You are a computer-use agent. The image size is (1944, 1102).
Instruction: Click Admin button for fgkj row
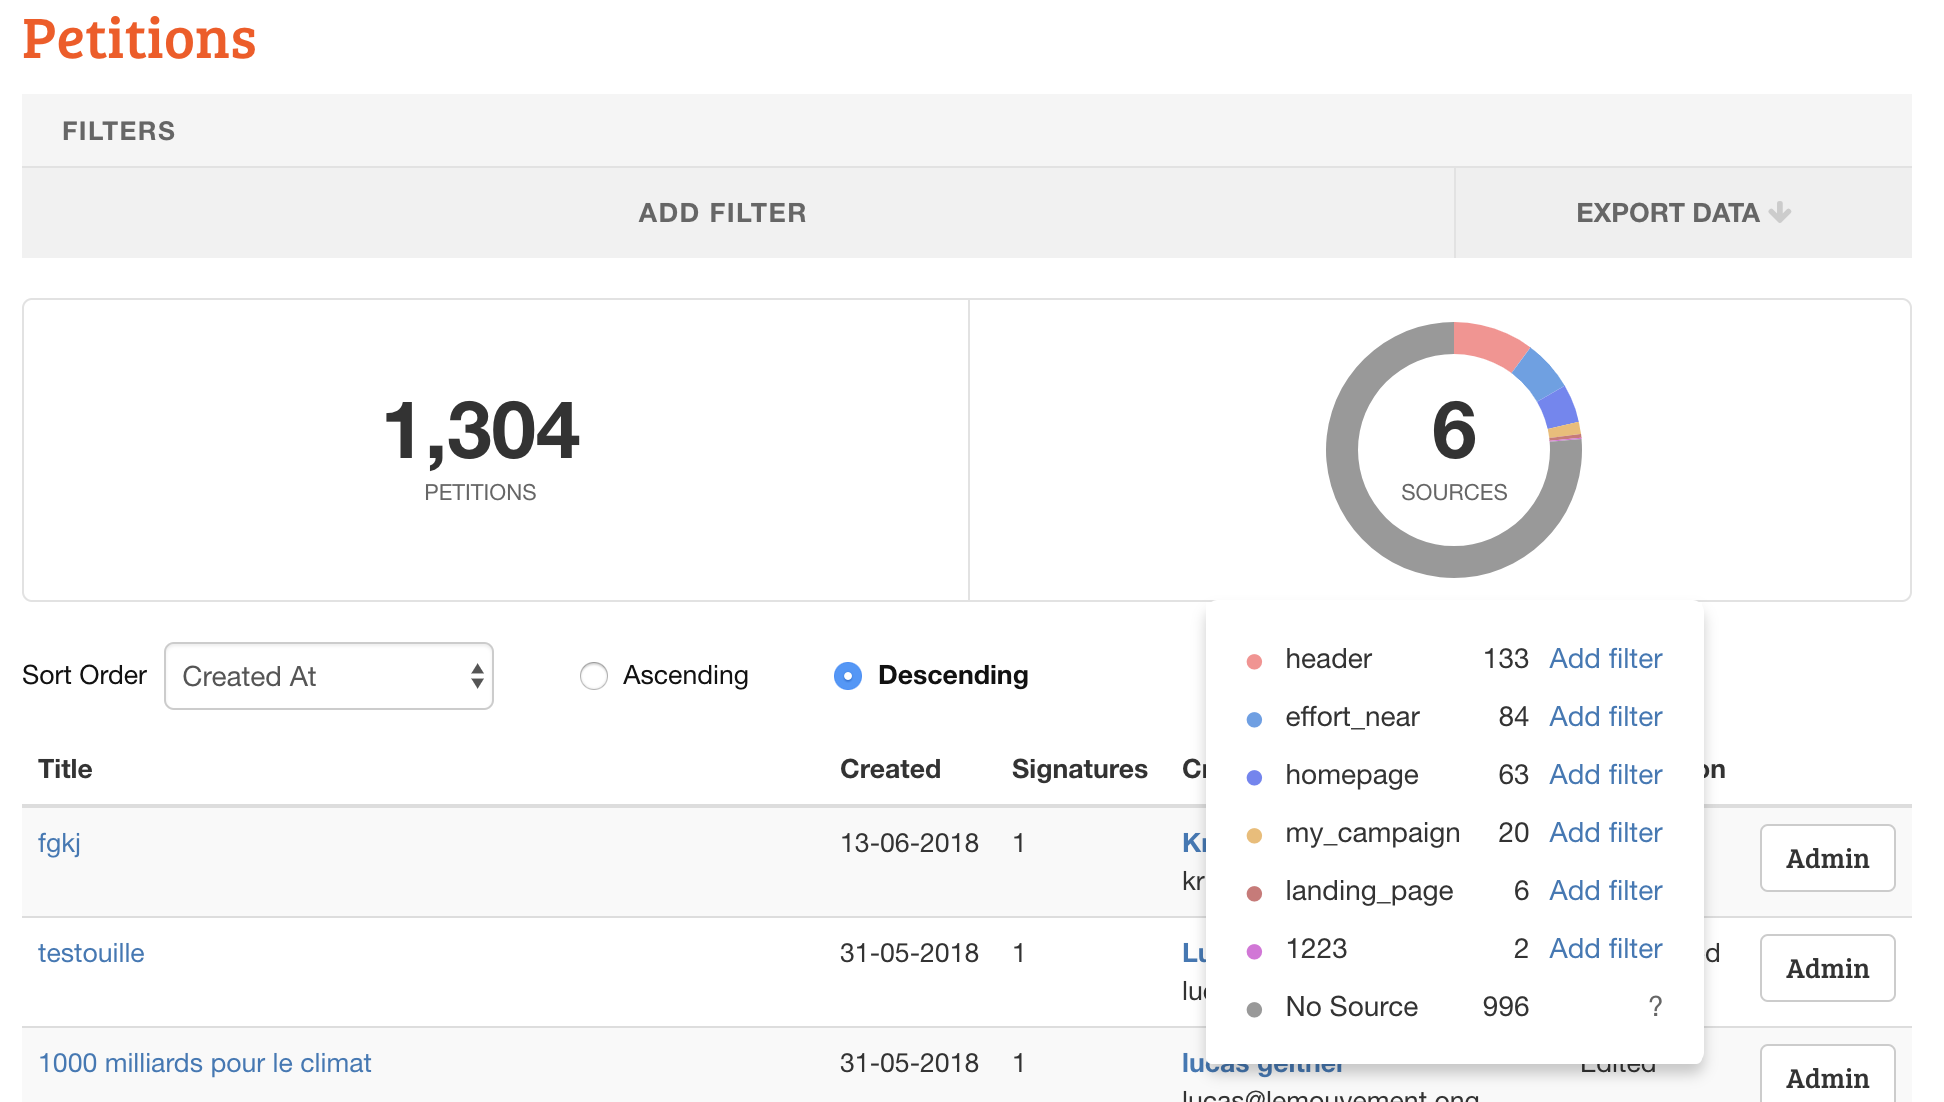pos(1827,858)
